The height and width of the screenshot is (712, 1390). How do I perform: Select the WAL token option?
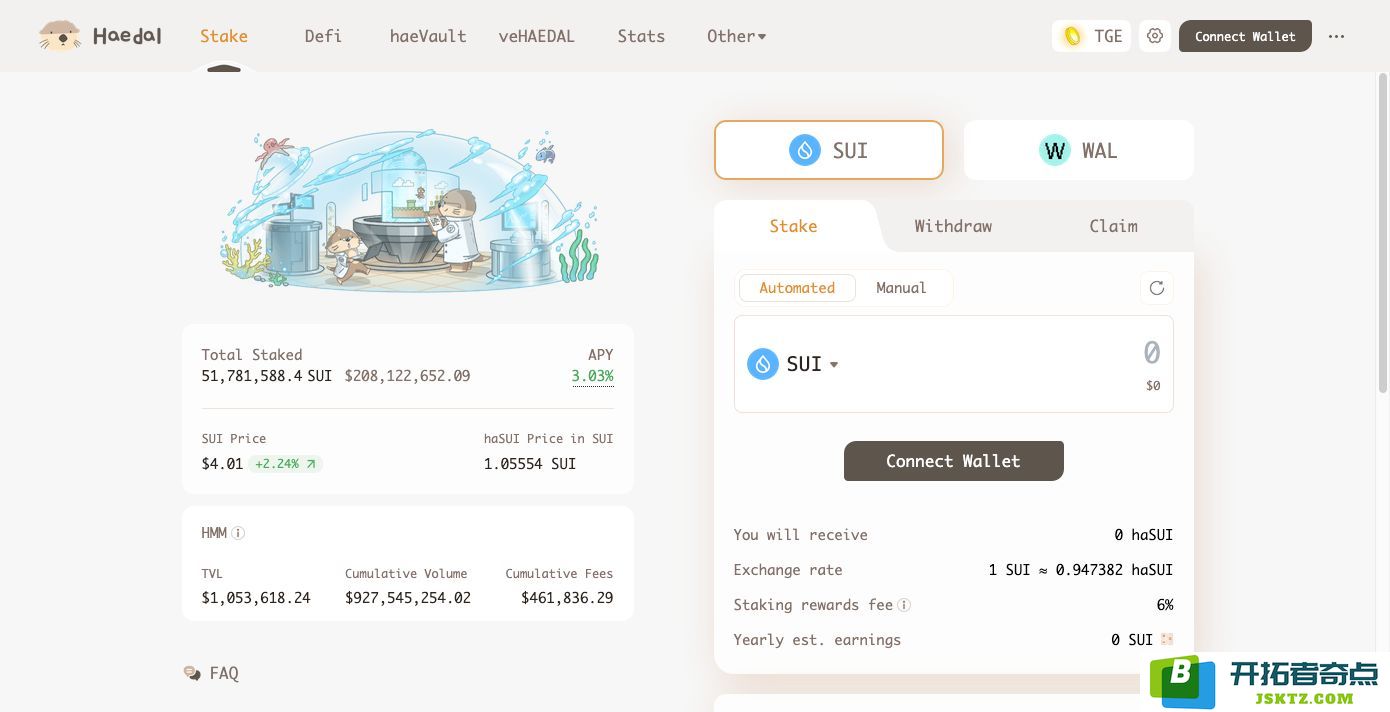[x=1078, y=150]
